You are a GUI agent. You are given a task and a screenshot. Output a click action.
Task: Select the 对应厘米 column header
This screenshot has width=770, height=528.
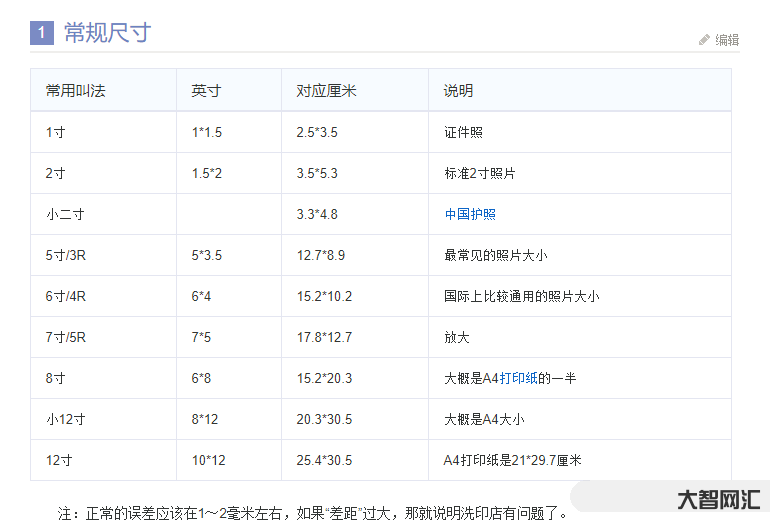326,91
